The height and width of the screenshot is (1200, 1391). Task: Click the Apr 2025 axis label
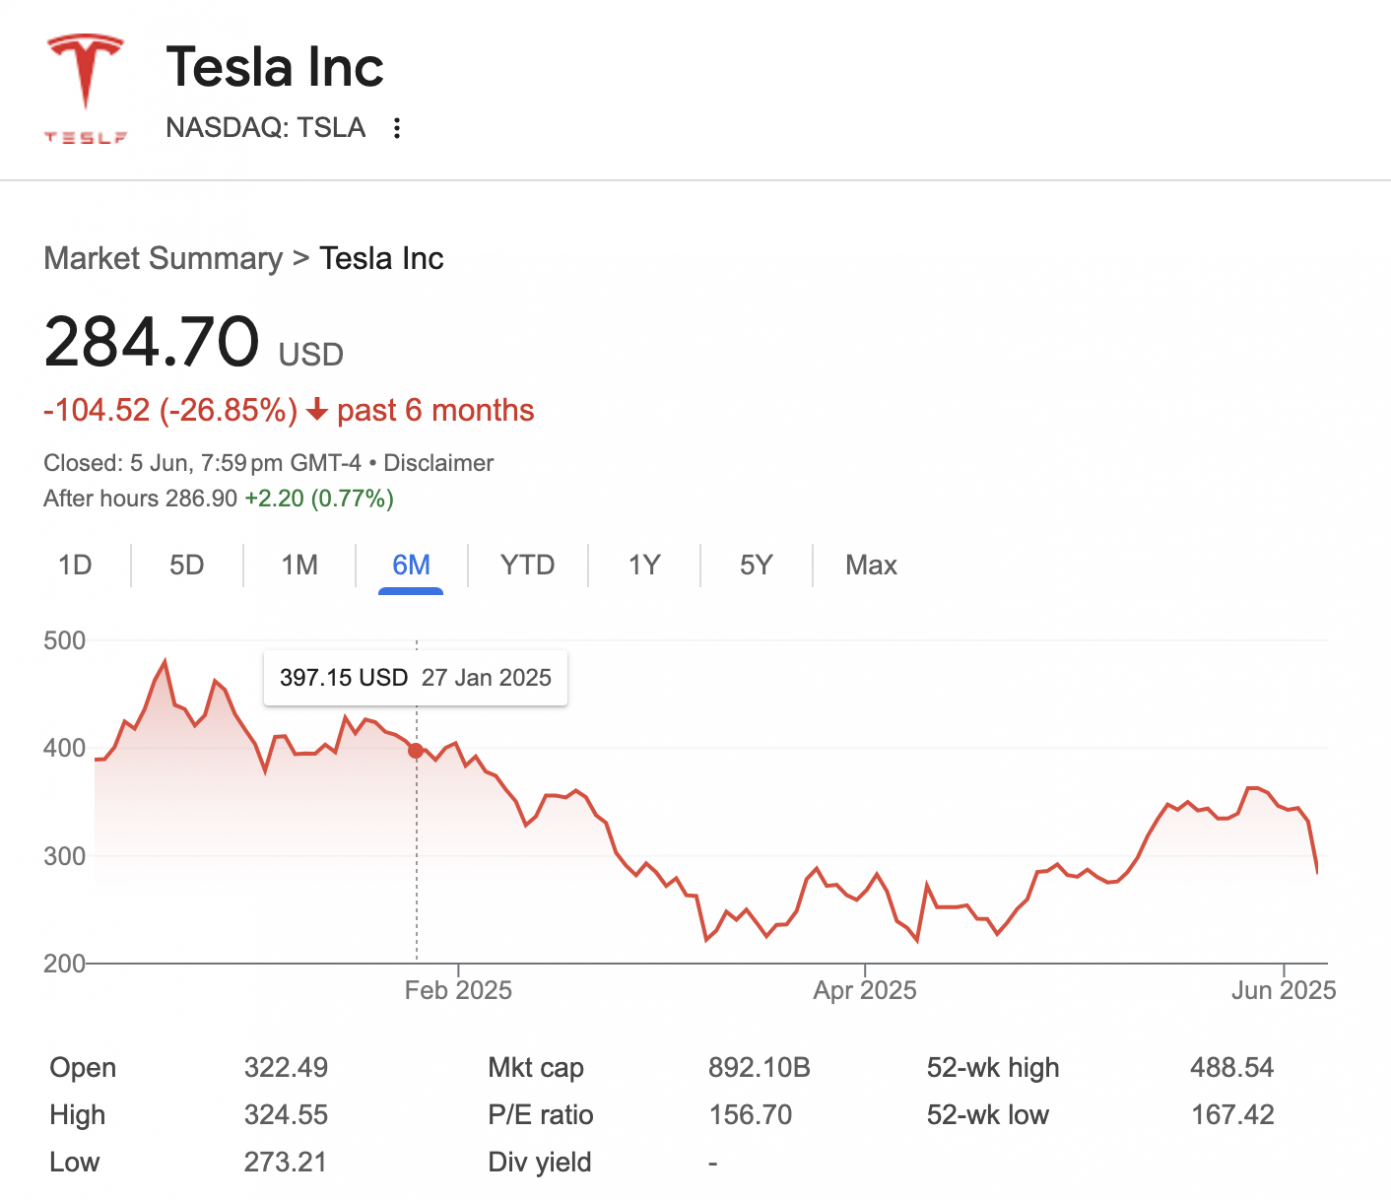(x=865, y=990)
